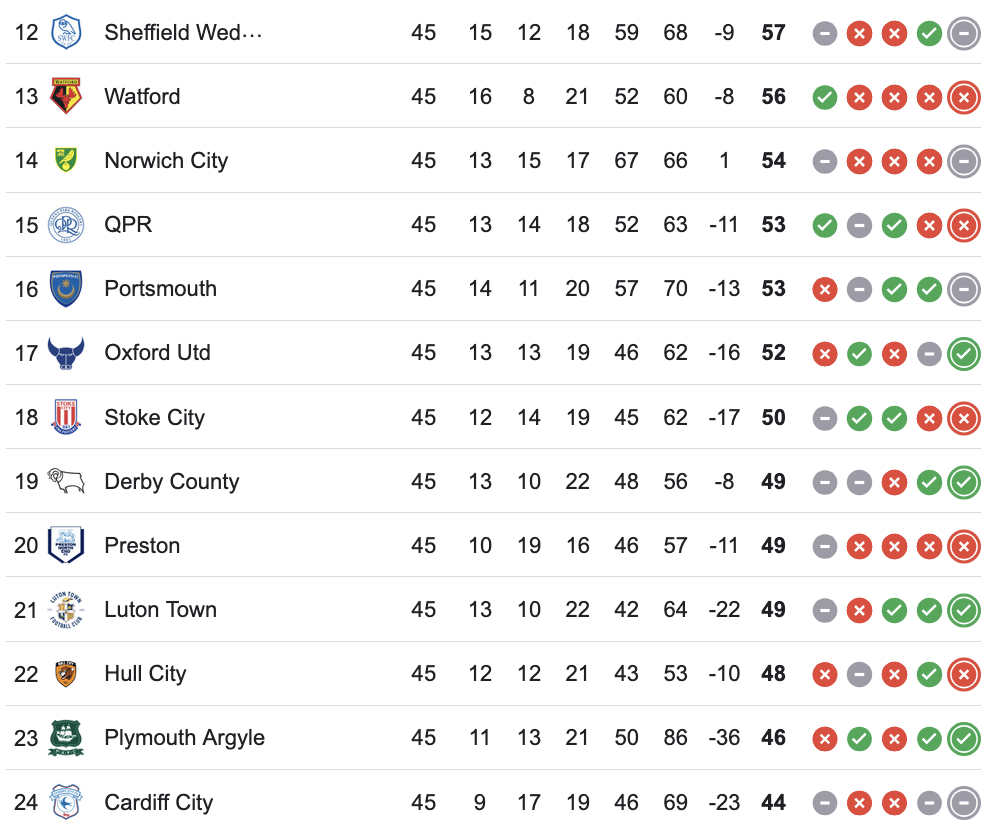Click Oxford Utd's bull head crest
The width and height of the screenshot is (996, 832).
pyautogui.click(x=66, y=353)
